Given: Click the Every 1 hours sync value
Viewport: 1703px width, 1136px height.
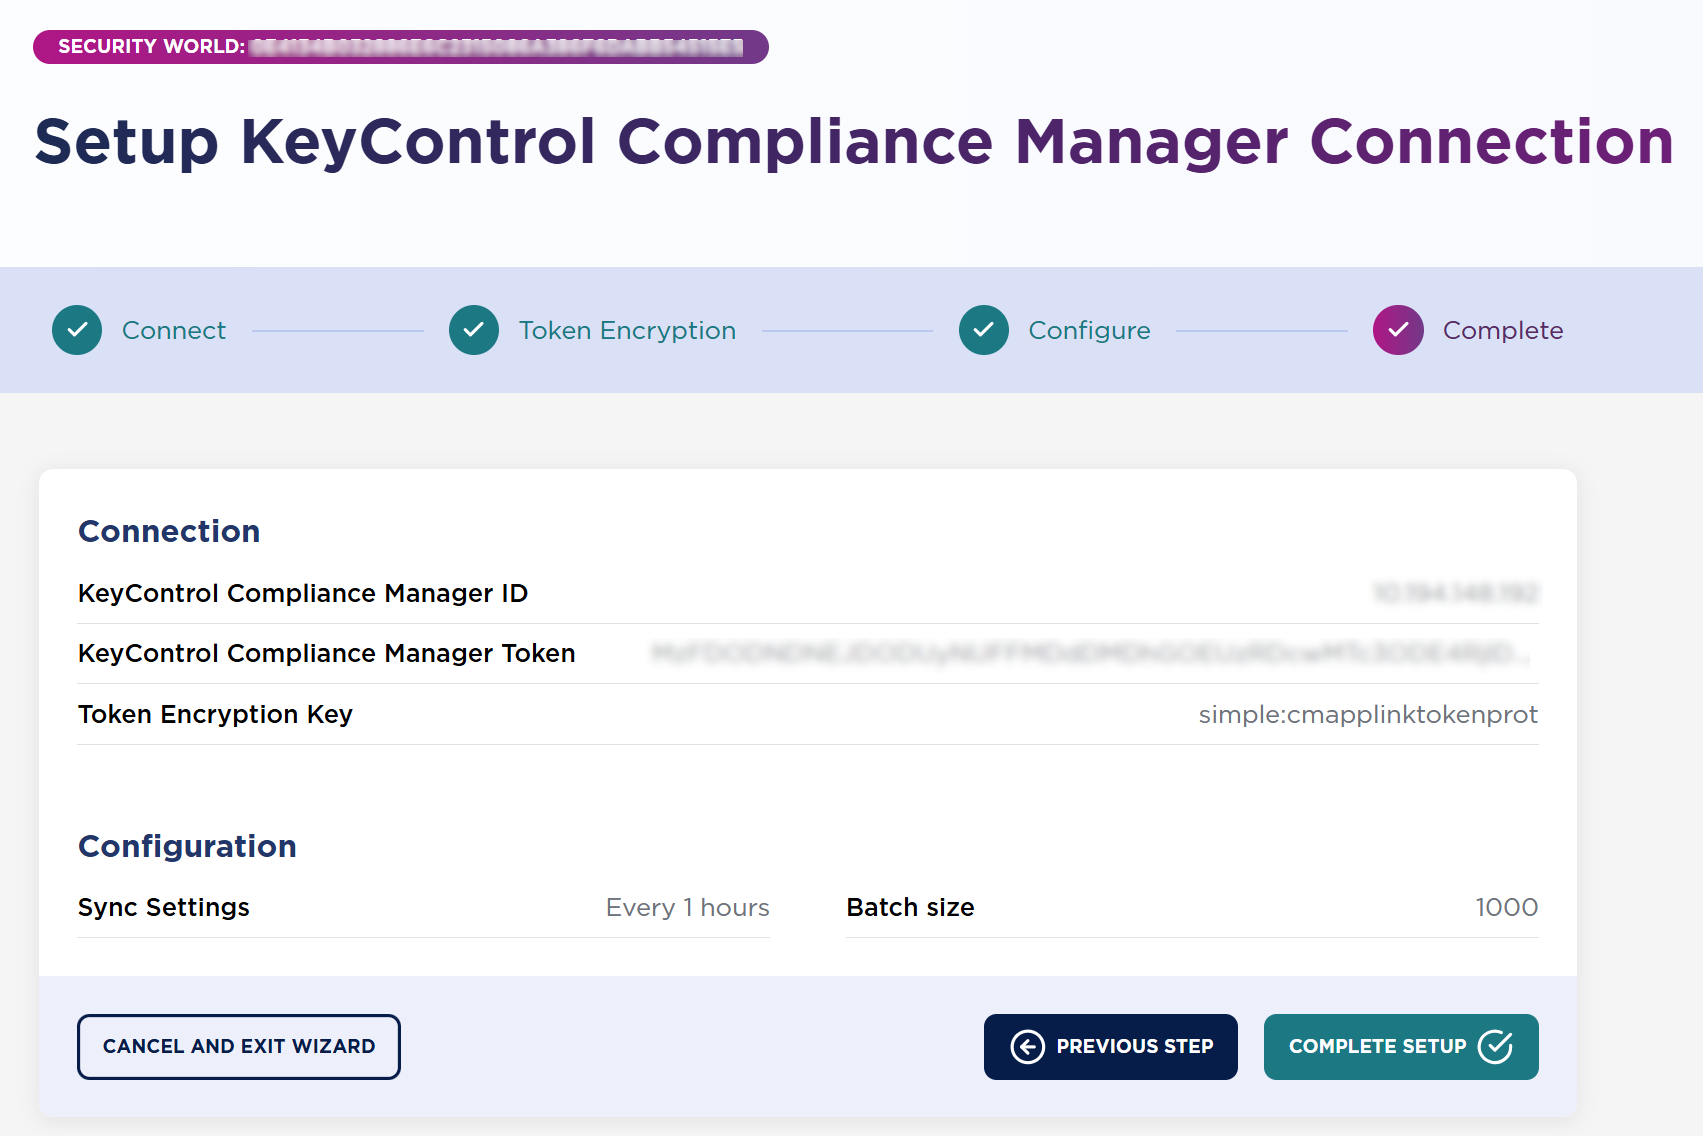Looking at the screenshot, I should pyautogui.click(x=688, y=907).
